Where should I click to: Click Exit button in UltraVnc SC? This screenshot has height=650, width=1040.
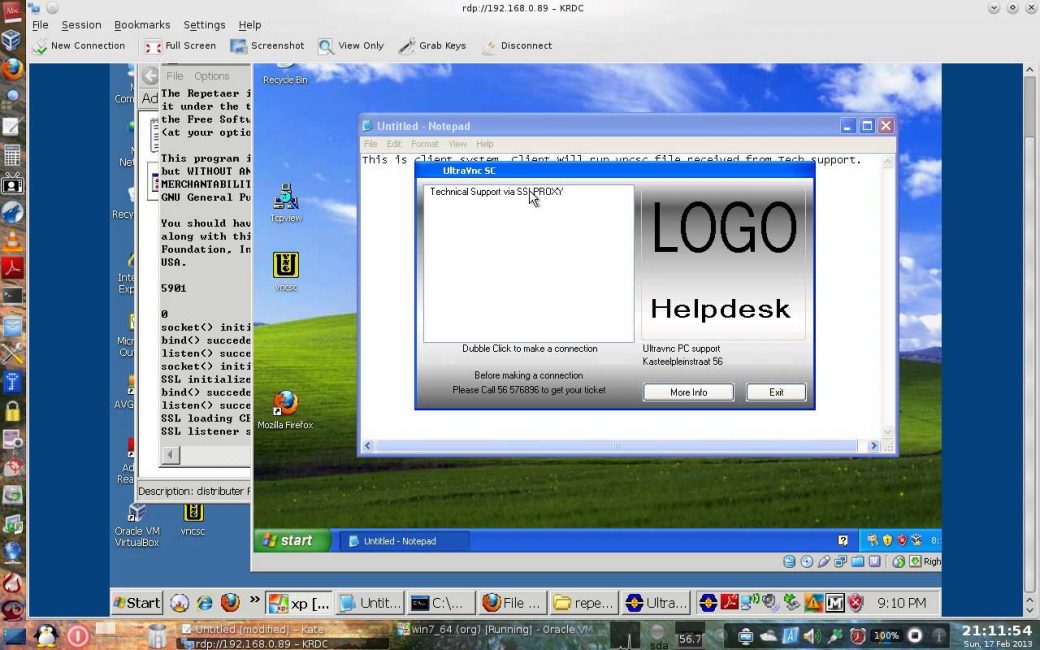[776, 392]
